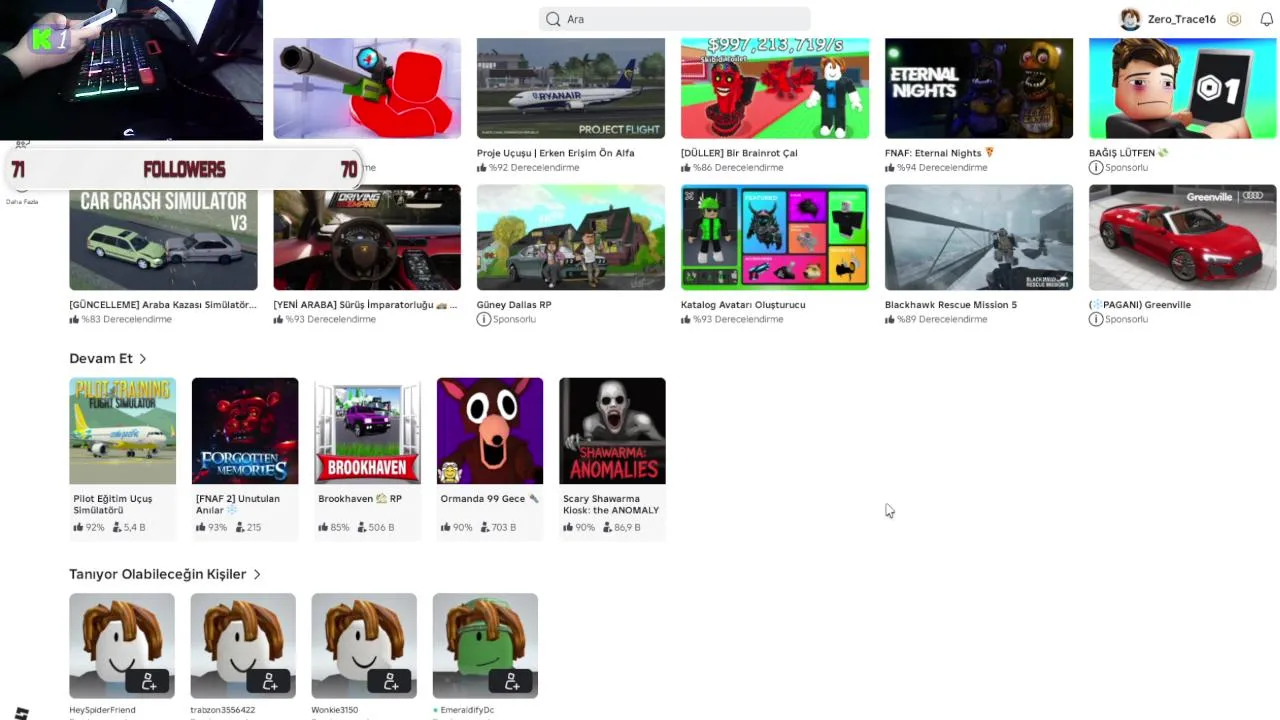This screenshot has width=1280, height=720.
Task: Open Brookhaven RP game thumbnail
Action: pyautogui.click(x=367, y=431)
